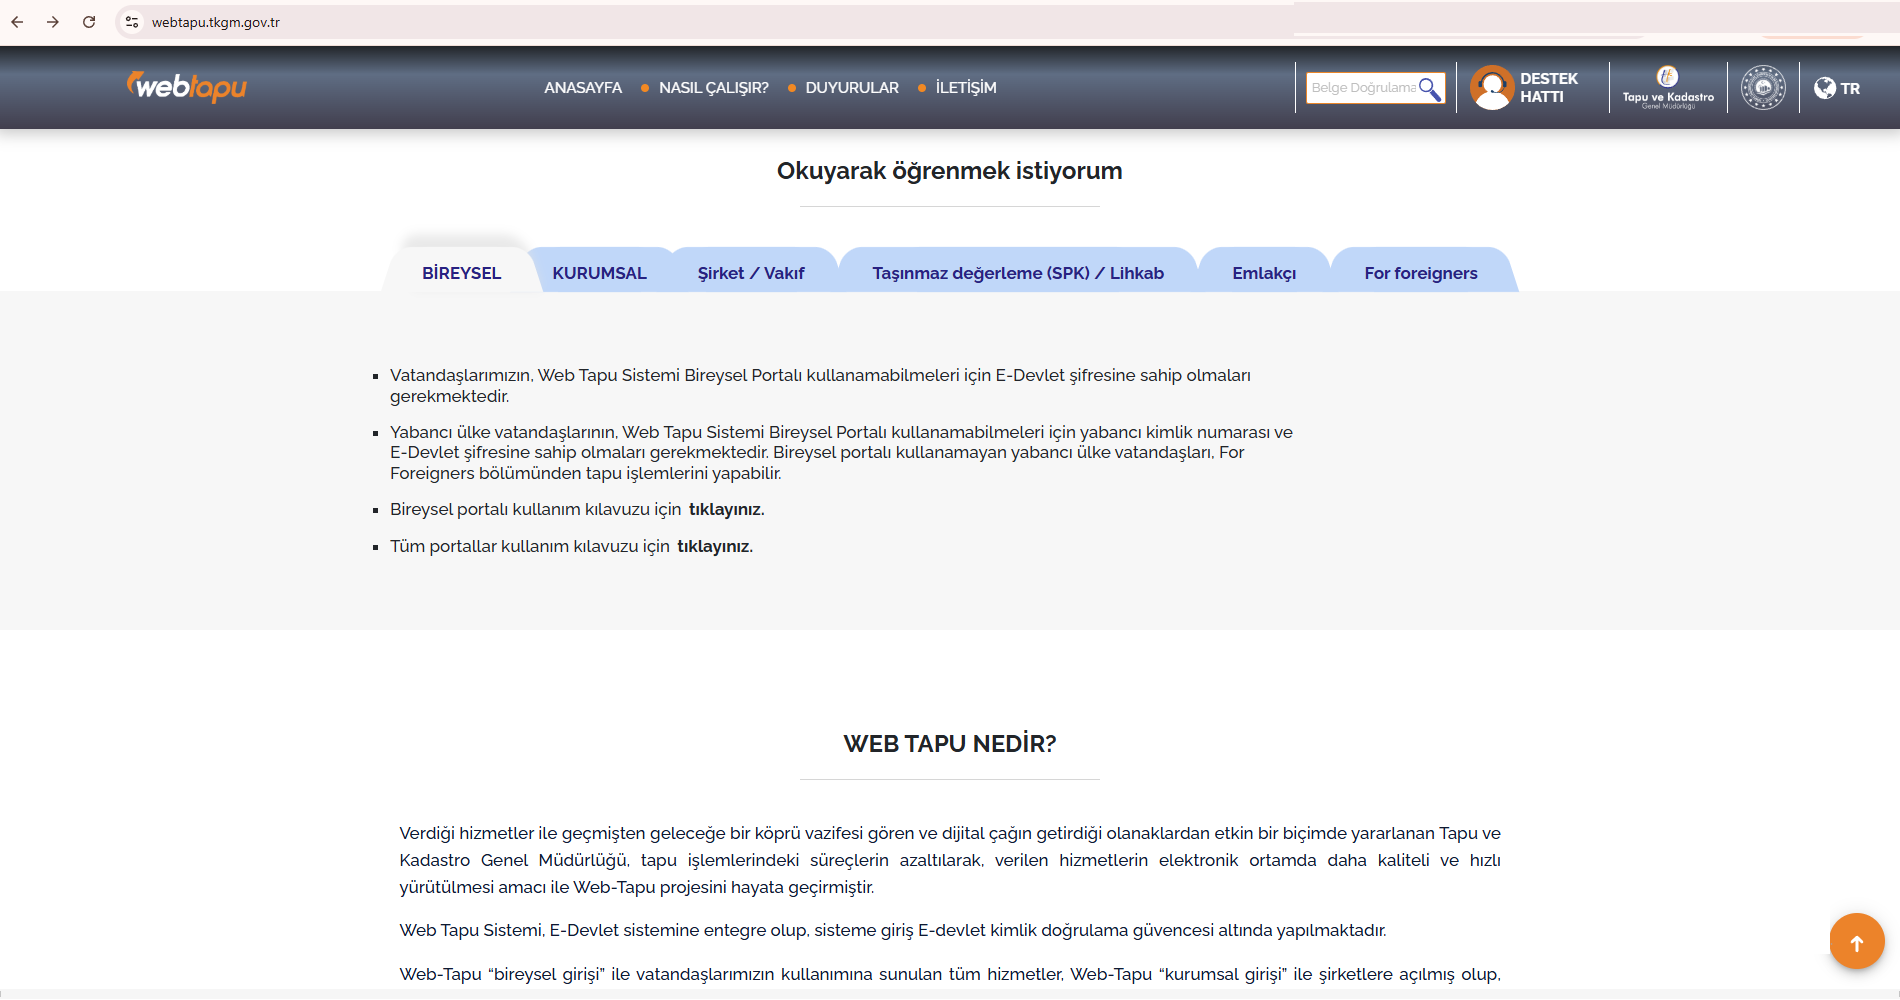Open the DUYURULAR menu item

[852, 88]
